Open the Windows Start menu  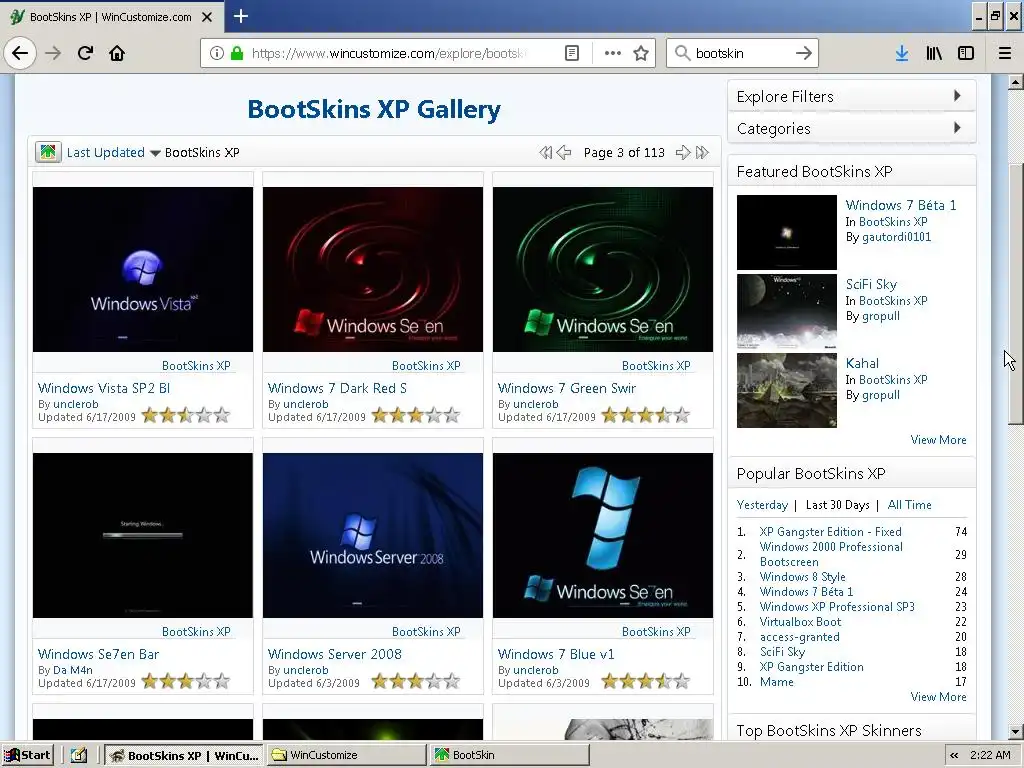(x=27, y=755)
